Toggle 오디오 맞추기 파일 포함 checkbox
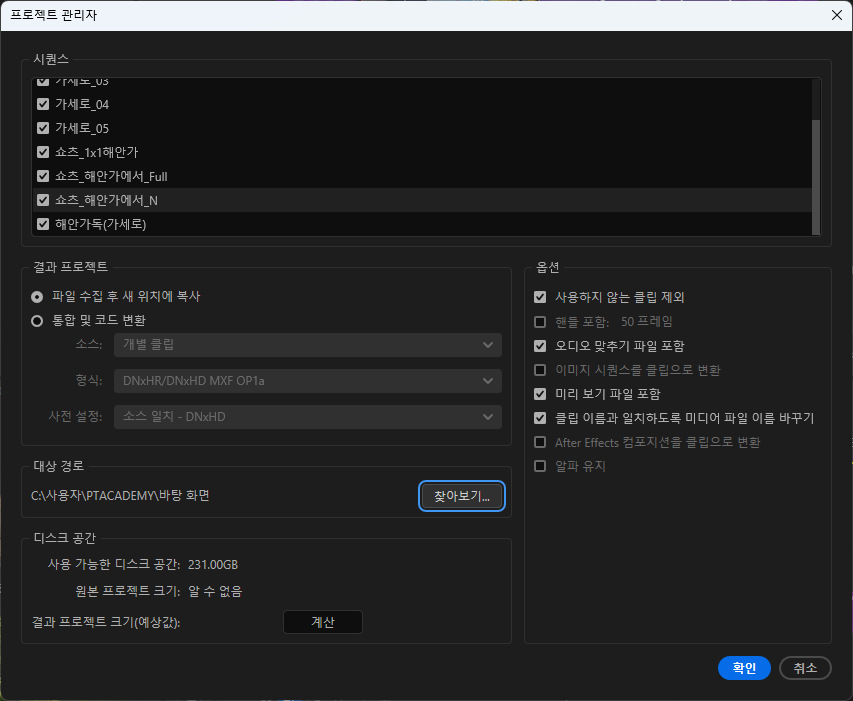 tap(540, 346)
